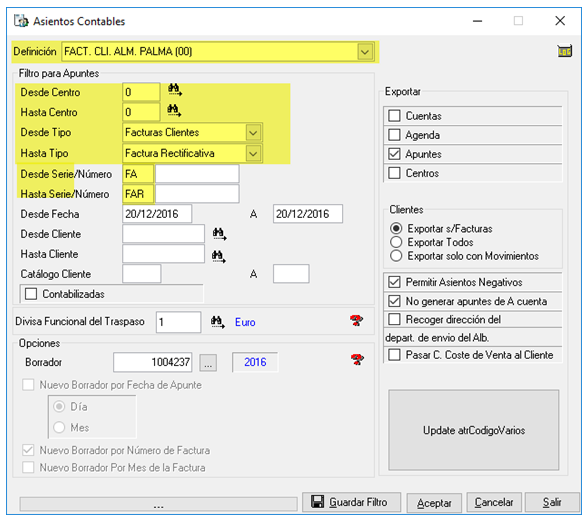This screenshot has width=588, height=519.
Task: Tick the Contabilizadas checkbox
Action: pyautogui.click(x=31, y=294)
